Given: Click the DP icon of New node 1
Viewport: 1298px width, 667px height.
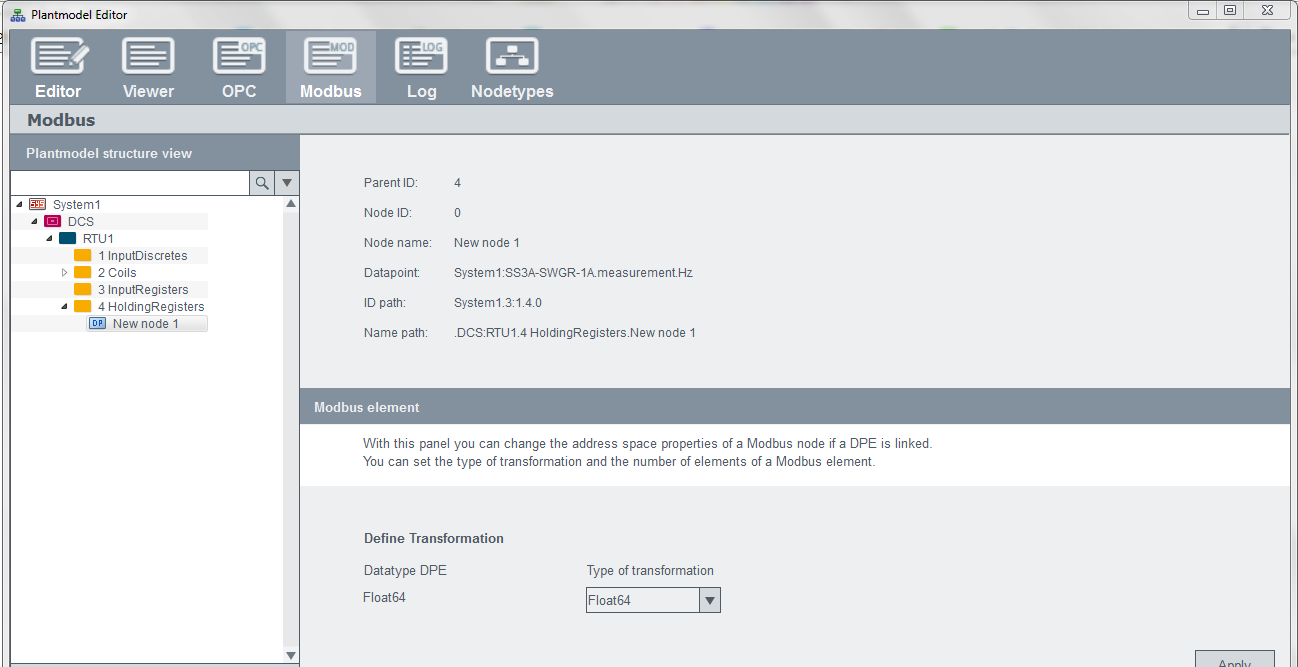Looking at the screenshot, I should (98, 324).
